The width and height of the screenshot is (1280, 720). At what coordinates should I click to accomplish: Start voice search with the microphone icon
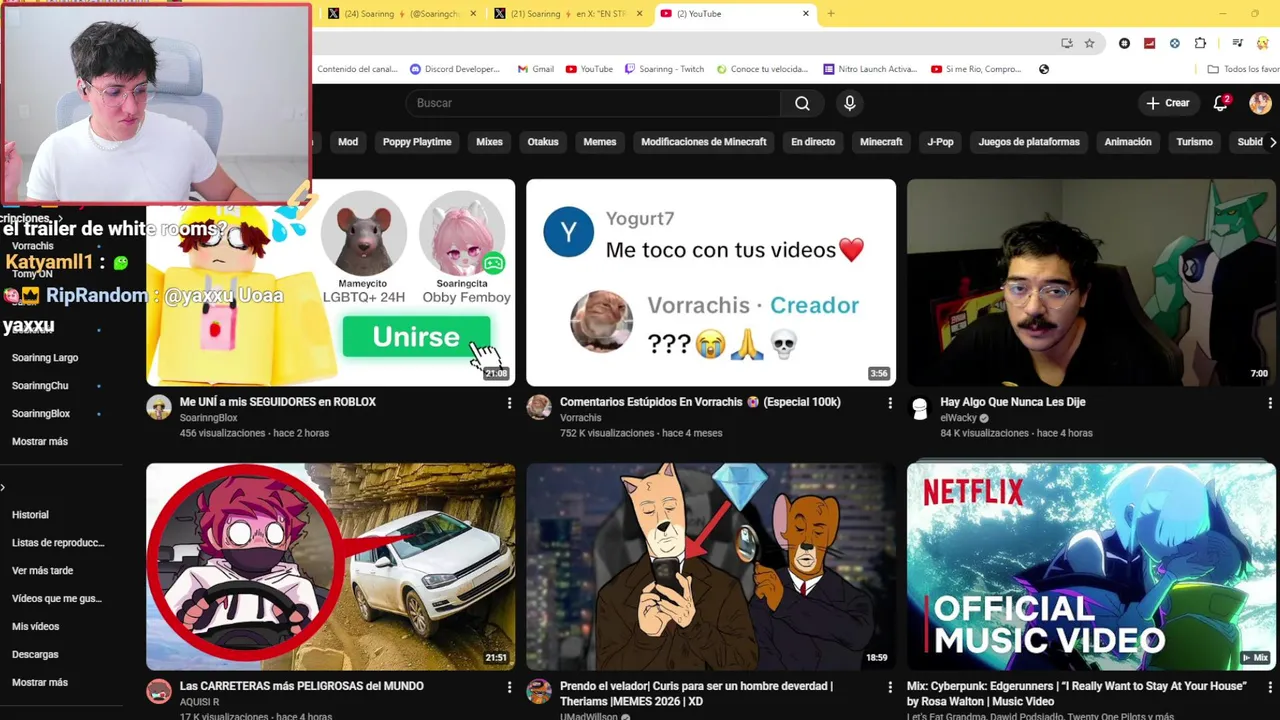pyautogui.click(x=850, y=103)
